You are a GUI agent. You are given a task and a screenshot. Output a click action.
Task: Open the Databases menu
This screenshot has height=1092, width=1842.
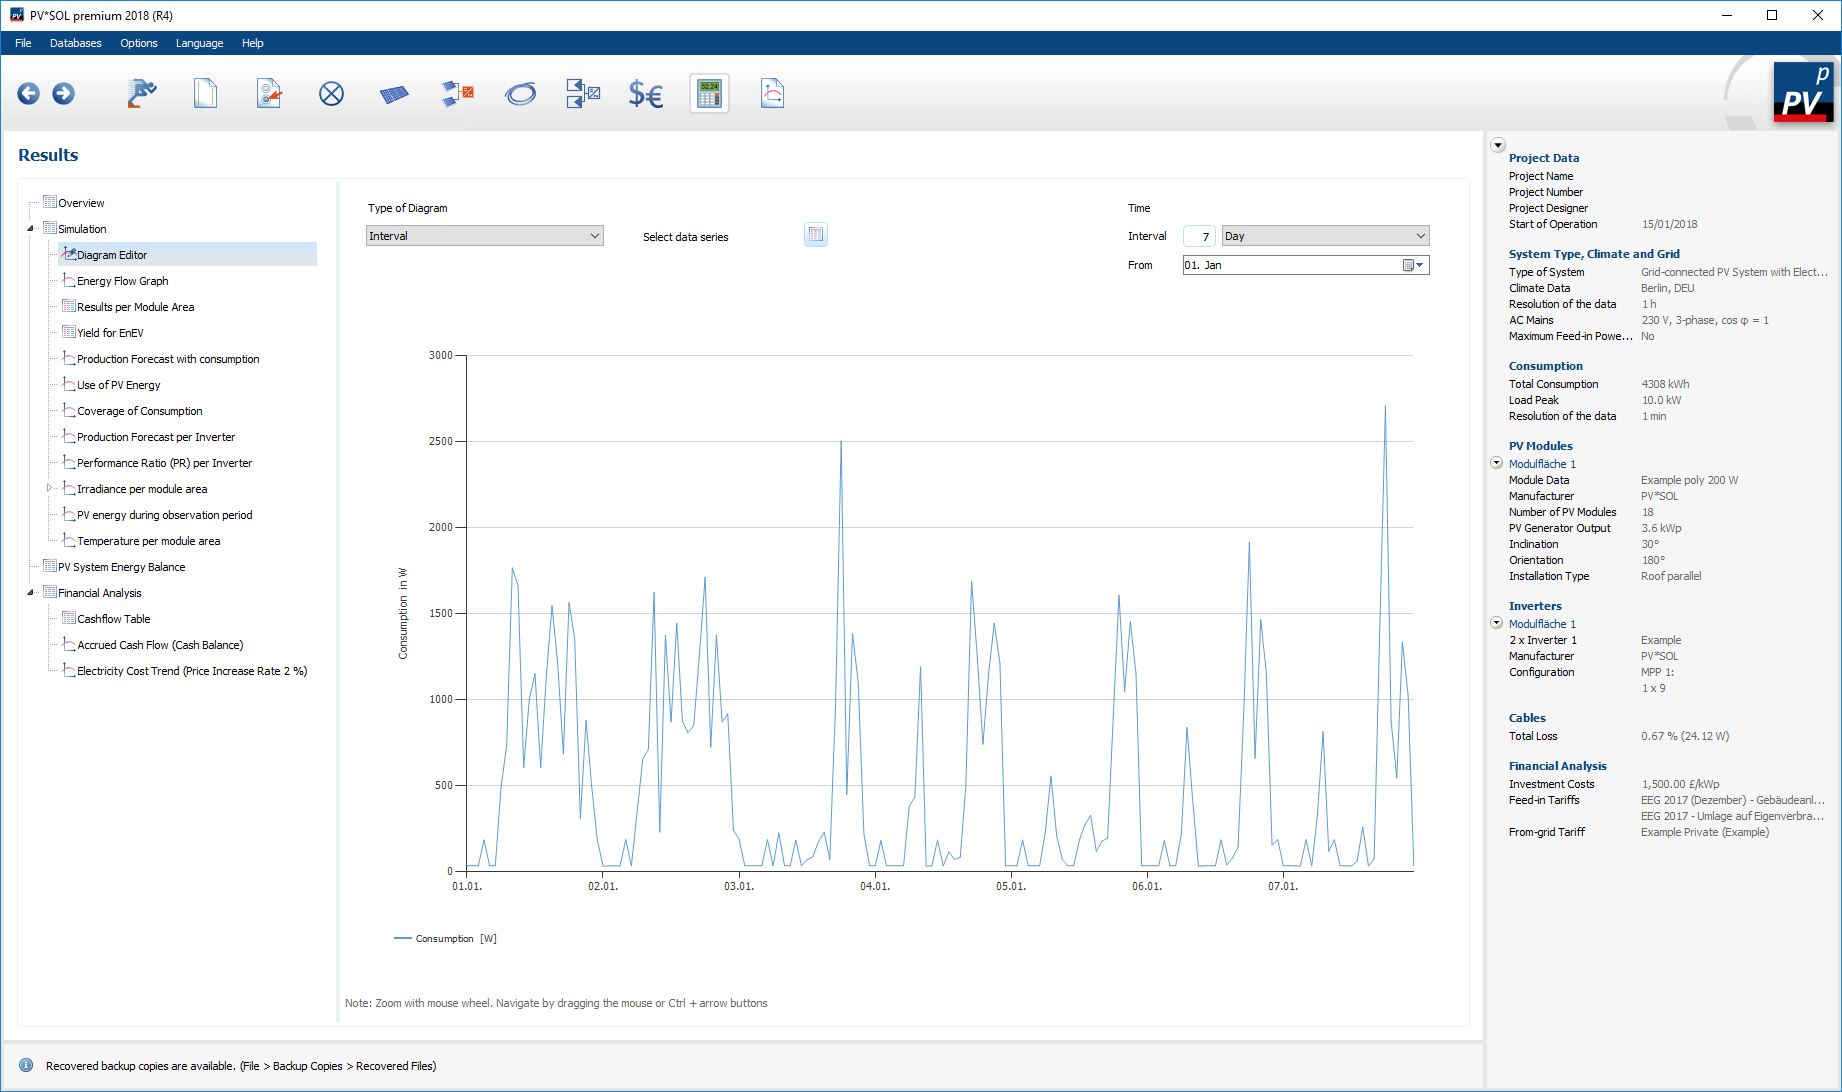click(75, 43)
